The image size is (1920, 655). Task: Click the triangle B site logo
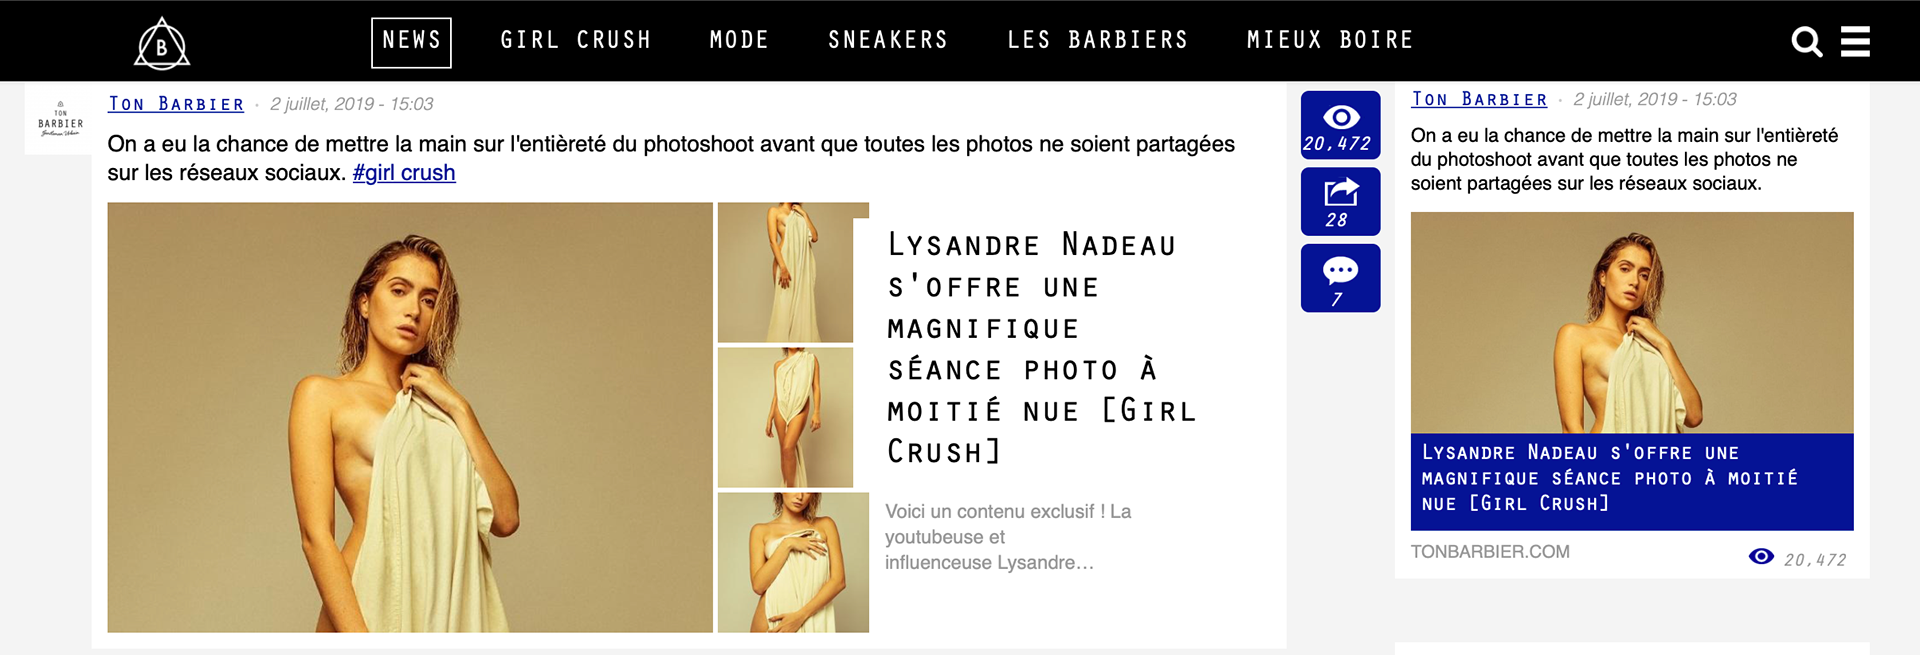pyautogui.click(x=162, y=44)
